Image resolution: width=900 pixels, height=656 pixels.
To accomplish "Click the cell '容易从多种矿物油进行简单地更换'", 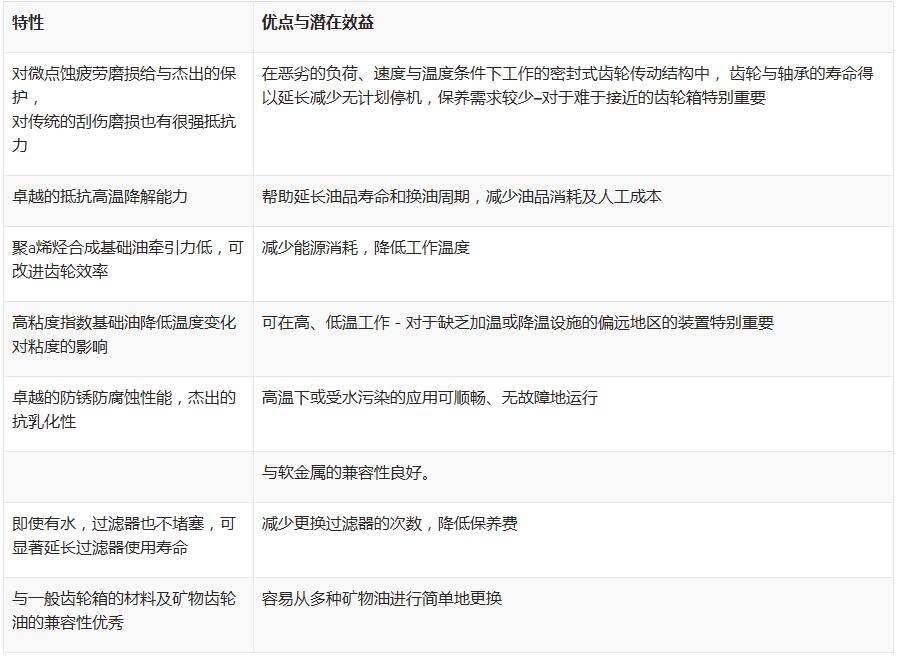I will pos(382,599).
